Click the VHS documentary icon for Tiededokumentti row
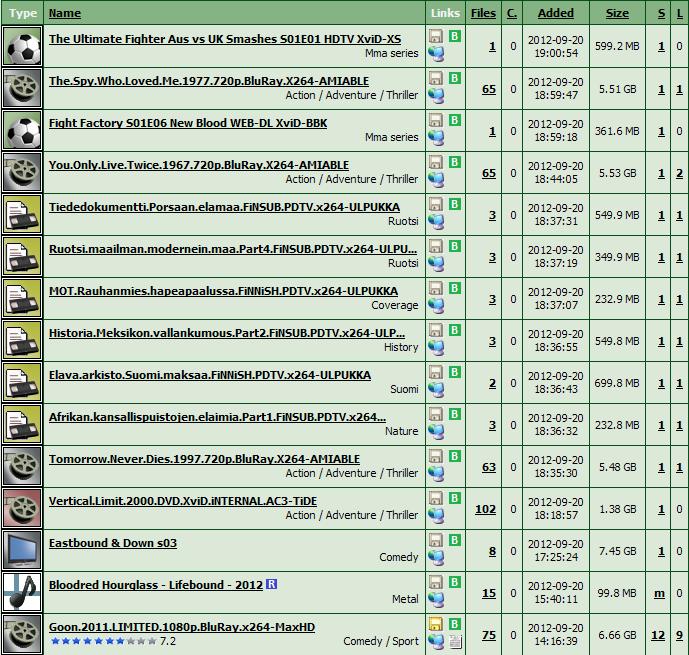 [22, 214]
